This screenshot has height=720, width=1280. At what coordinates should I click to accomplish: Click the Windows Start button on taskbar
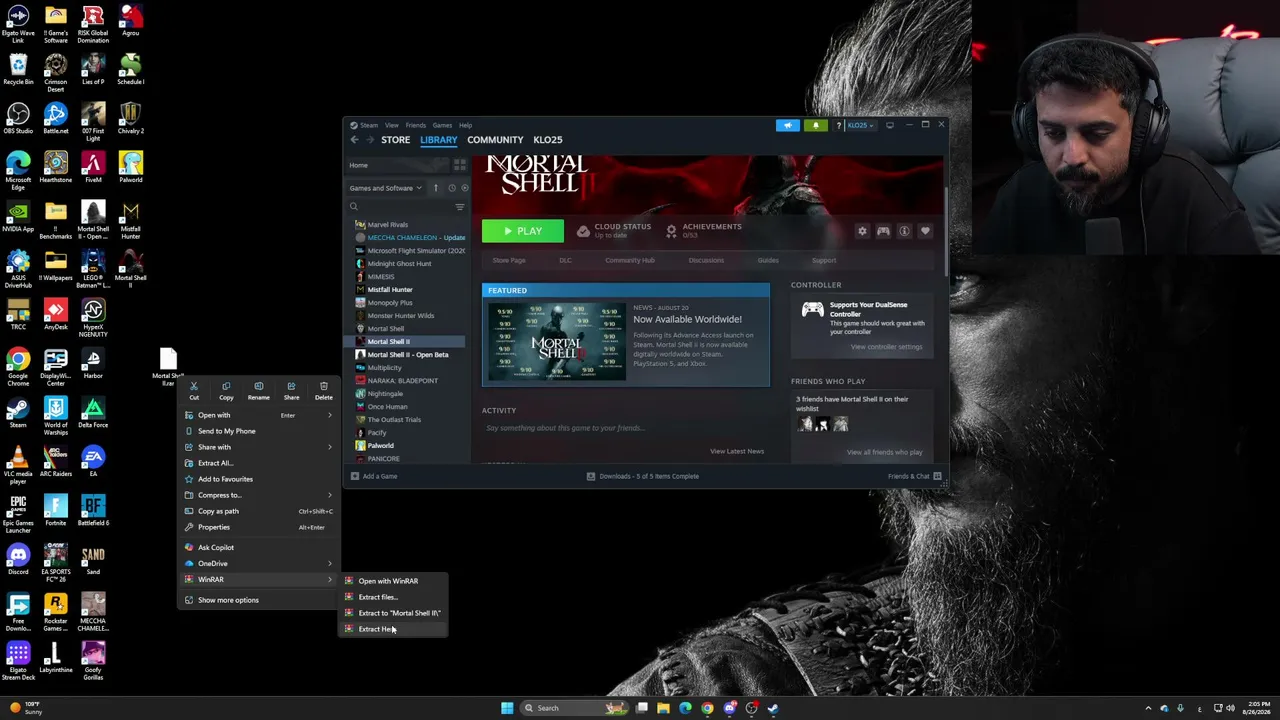(x=507, y=708)
